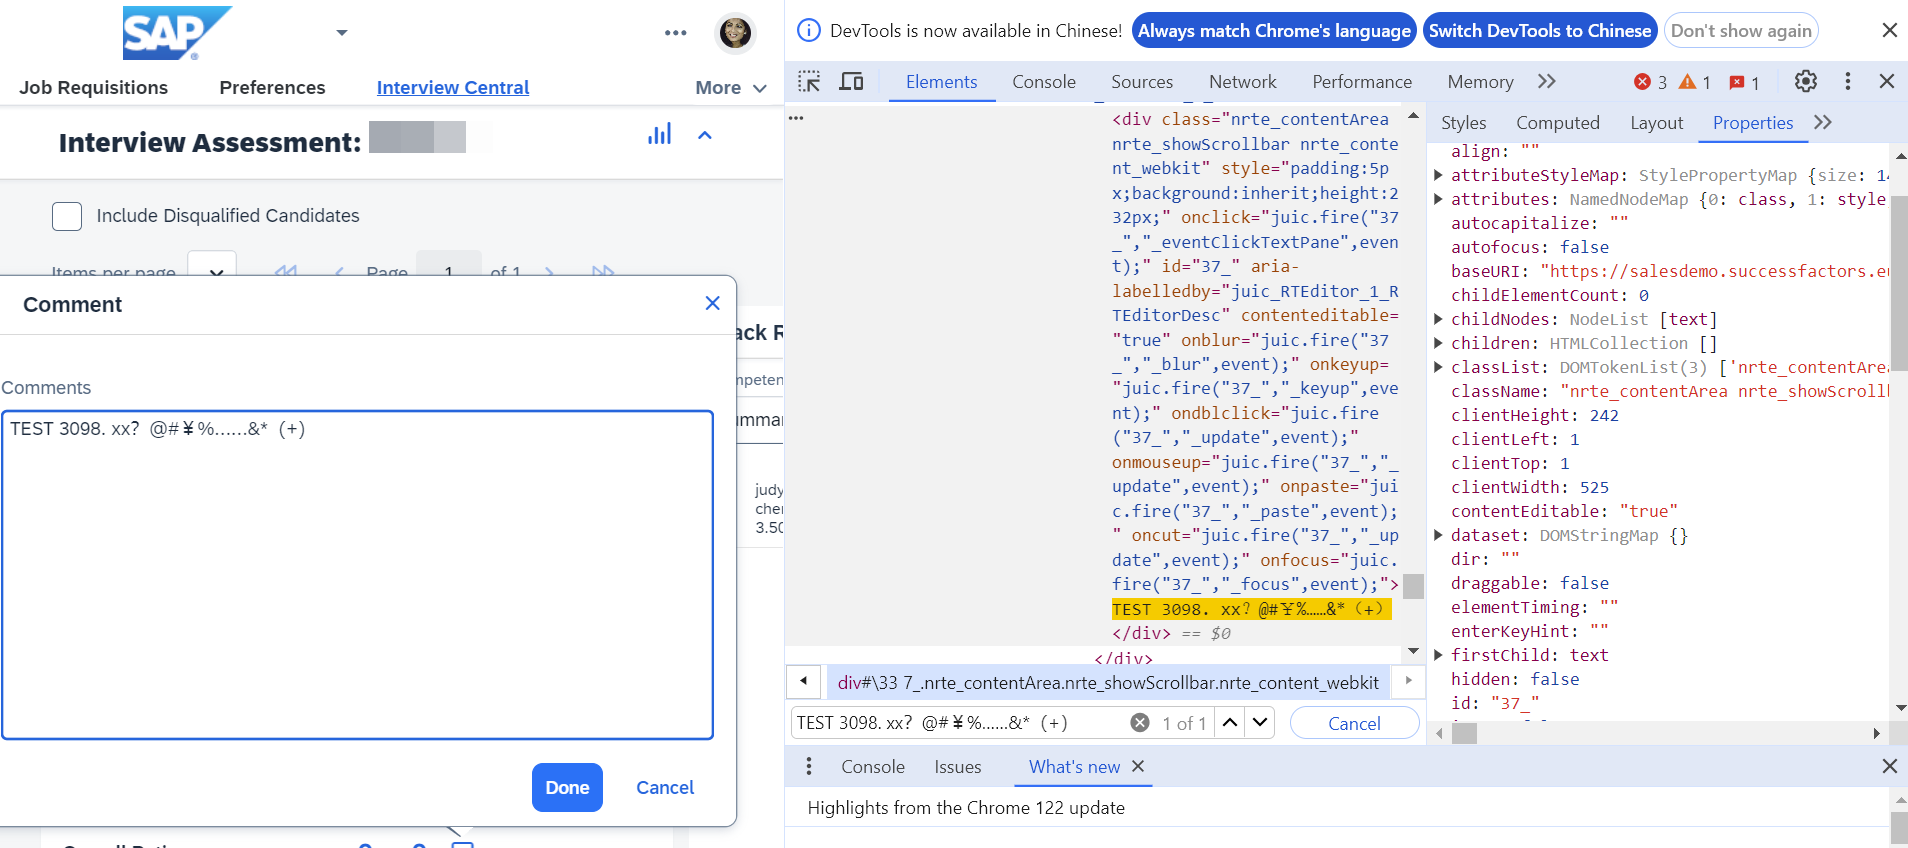1908x848 pixels.
Task: Open the Network panel tab
Action: click(1243, 82)
